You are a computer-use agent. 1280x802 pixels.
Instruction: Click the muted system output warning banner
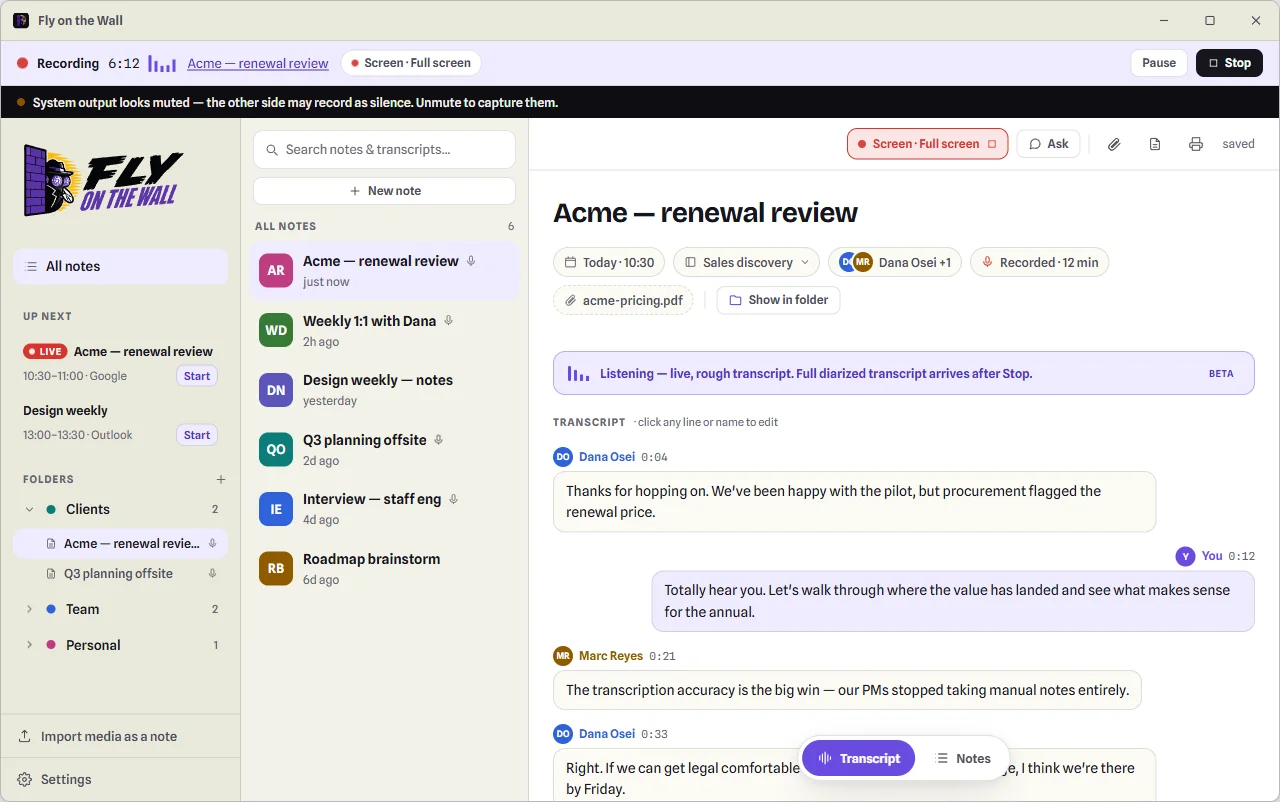point(640,102)
